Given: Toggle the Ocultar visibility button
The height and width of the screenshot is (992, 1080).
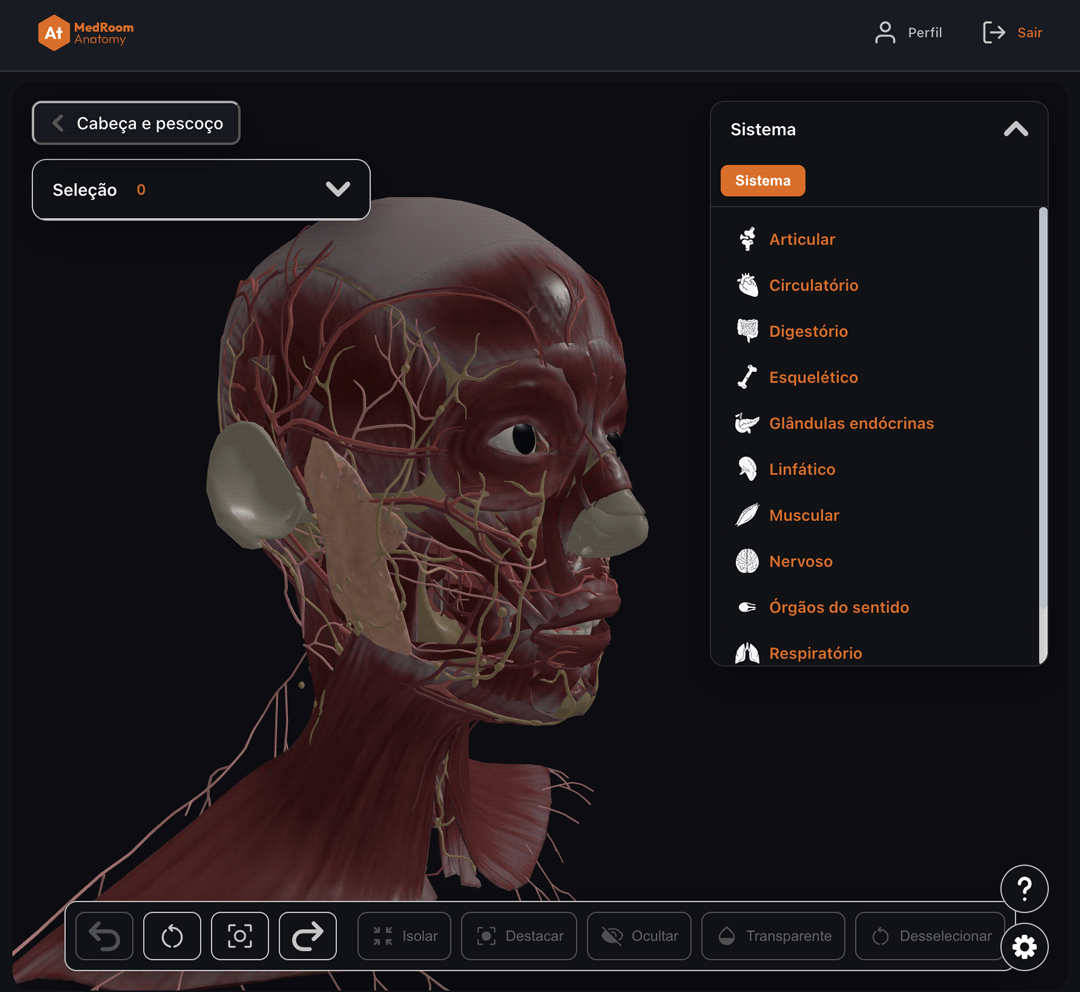Looking at the screenshot, I should pyautogui.click(x=639, y=936).
